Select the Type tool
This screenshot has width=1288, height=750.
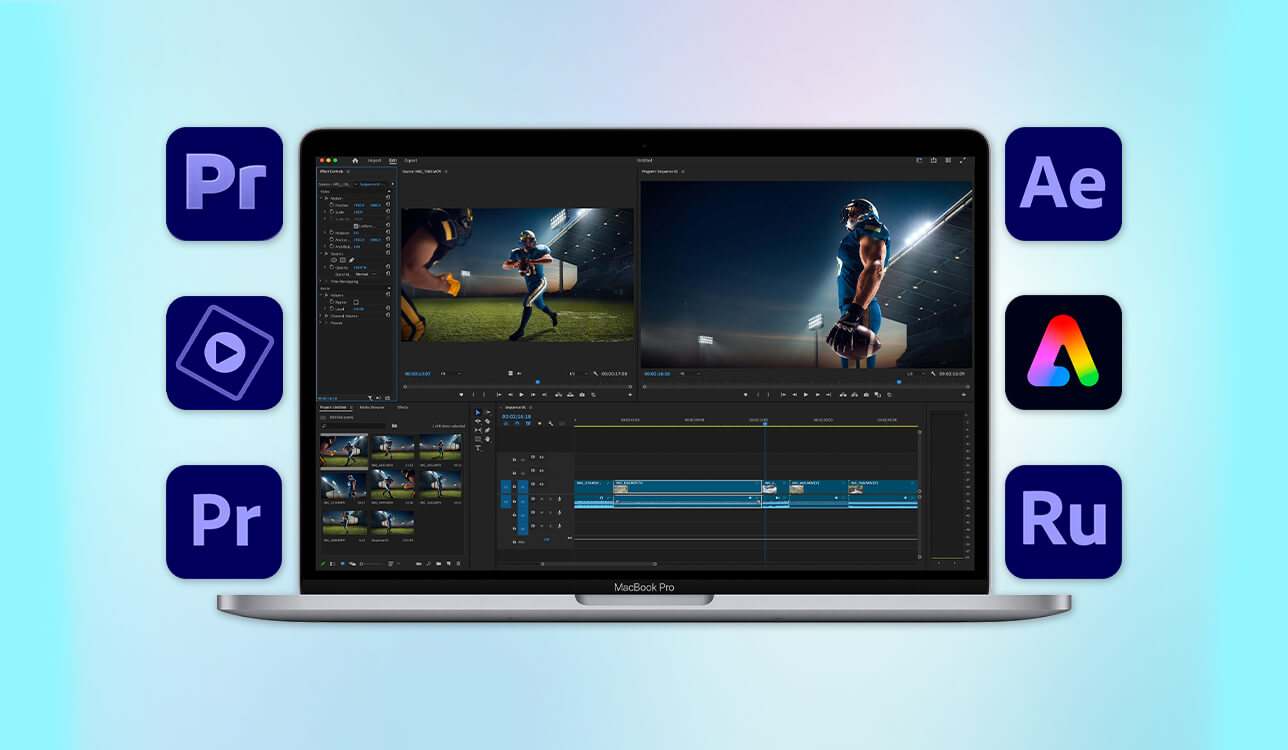(478, 449)
